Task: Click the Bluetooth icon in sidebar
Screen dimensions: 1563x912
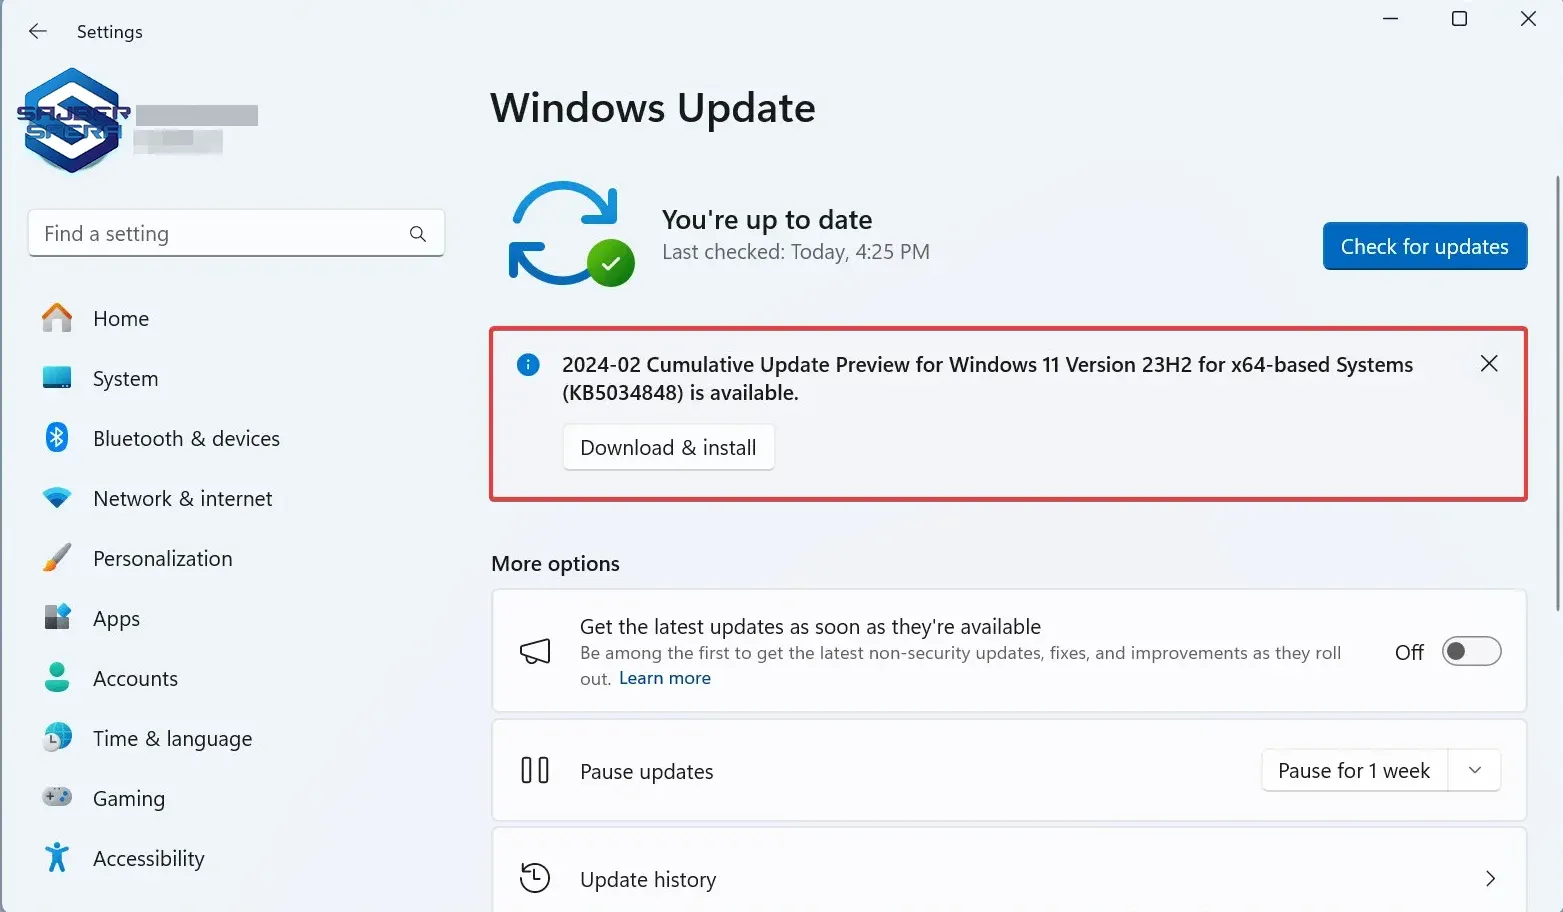Action: tap(57, 438)
